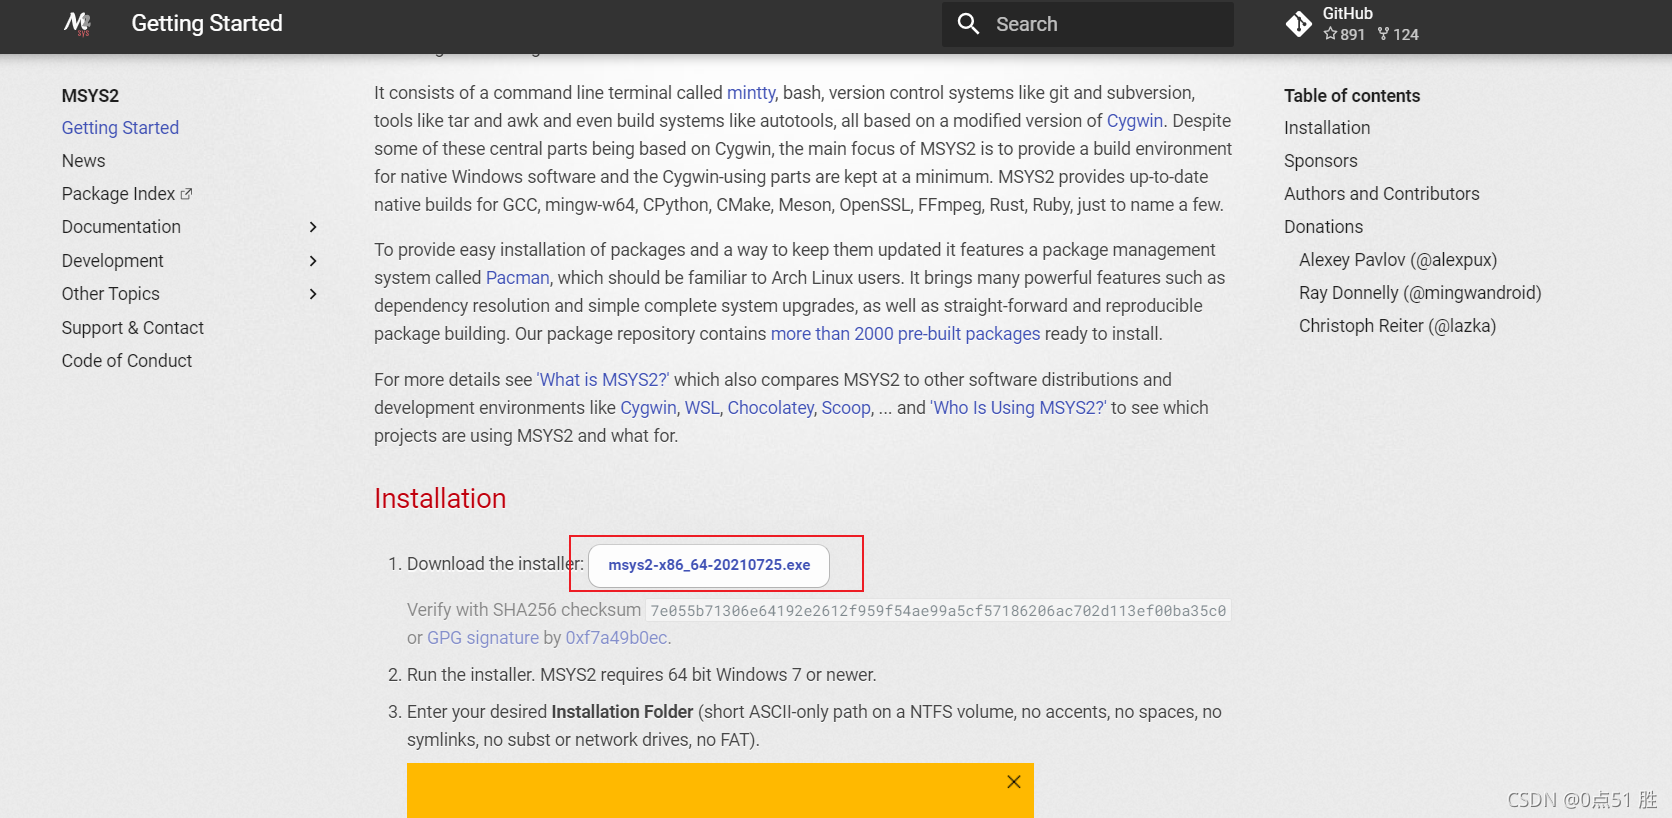Go to Support & Contact page

[x=132, y=328]
